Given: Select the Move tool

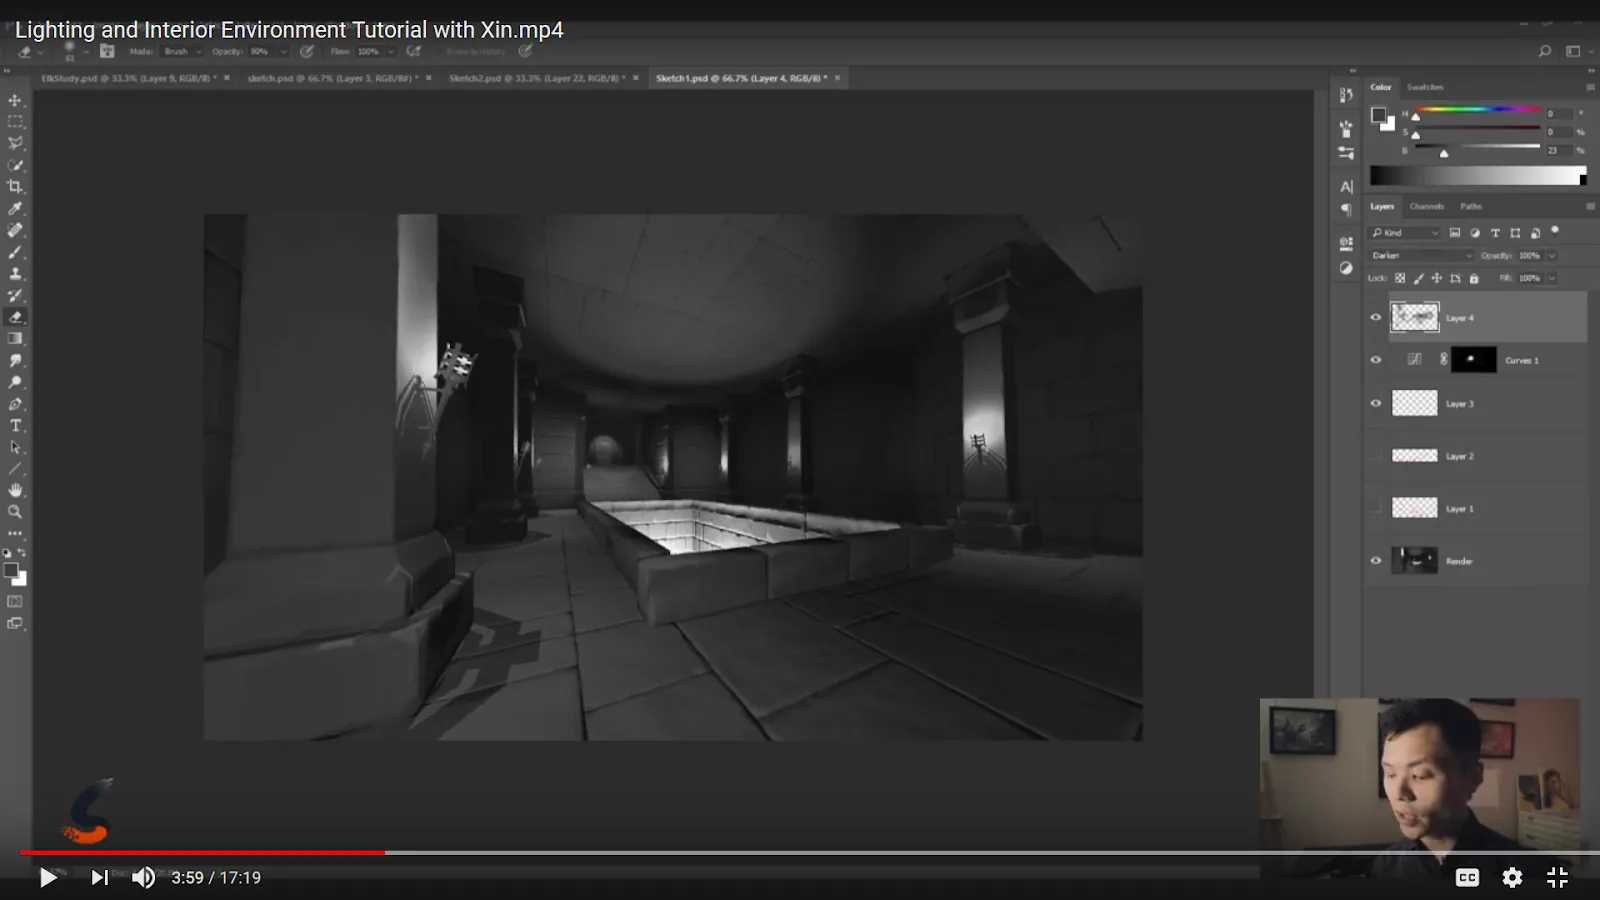Looking at the screenshot, I should 15,101.
